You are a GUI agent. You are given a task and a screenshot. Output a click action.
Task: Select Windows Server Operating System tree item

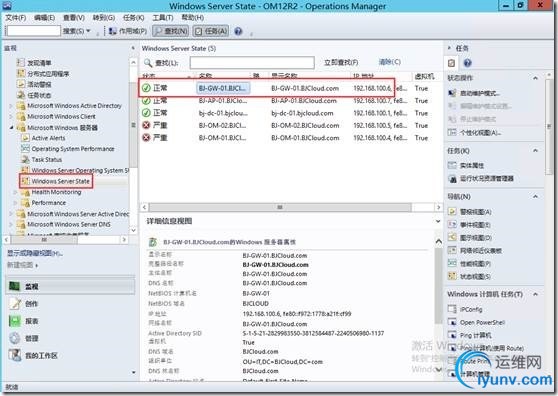80,170
